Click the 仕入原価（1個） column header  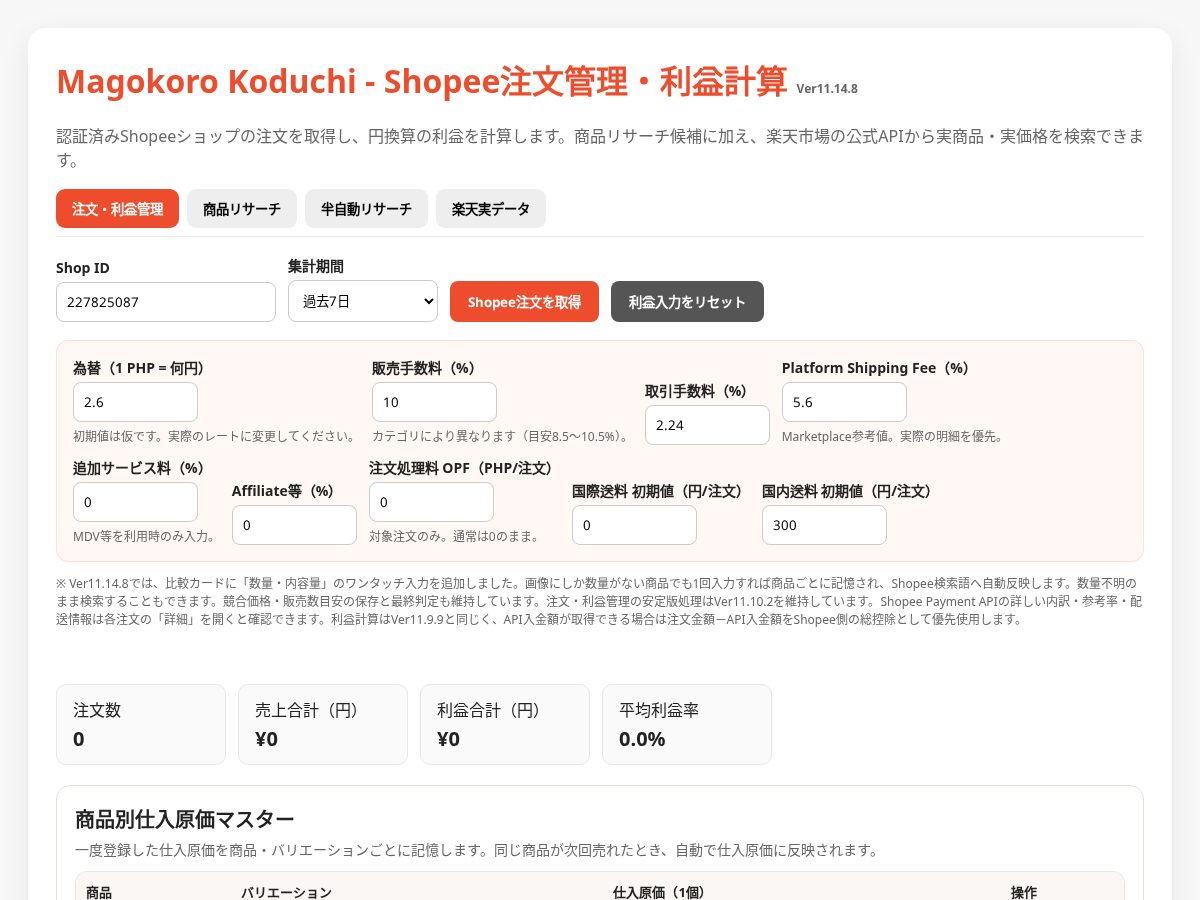[x=659, y=892]
